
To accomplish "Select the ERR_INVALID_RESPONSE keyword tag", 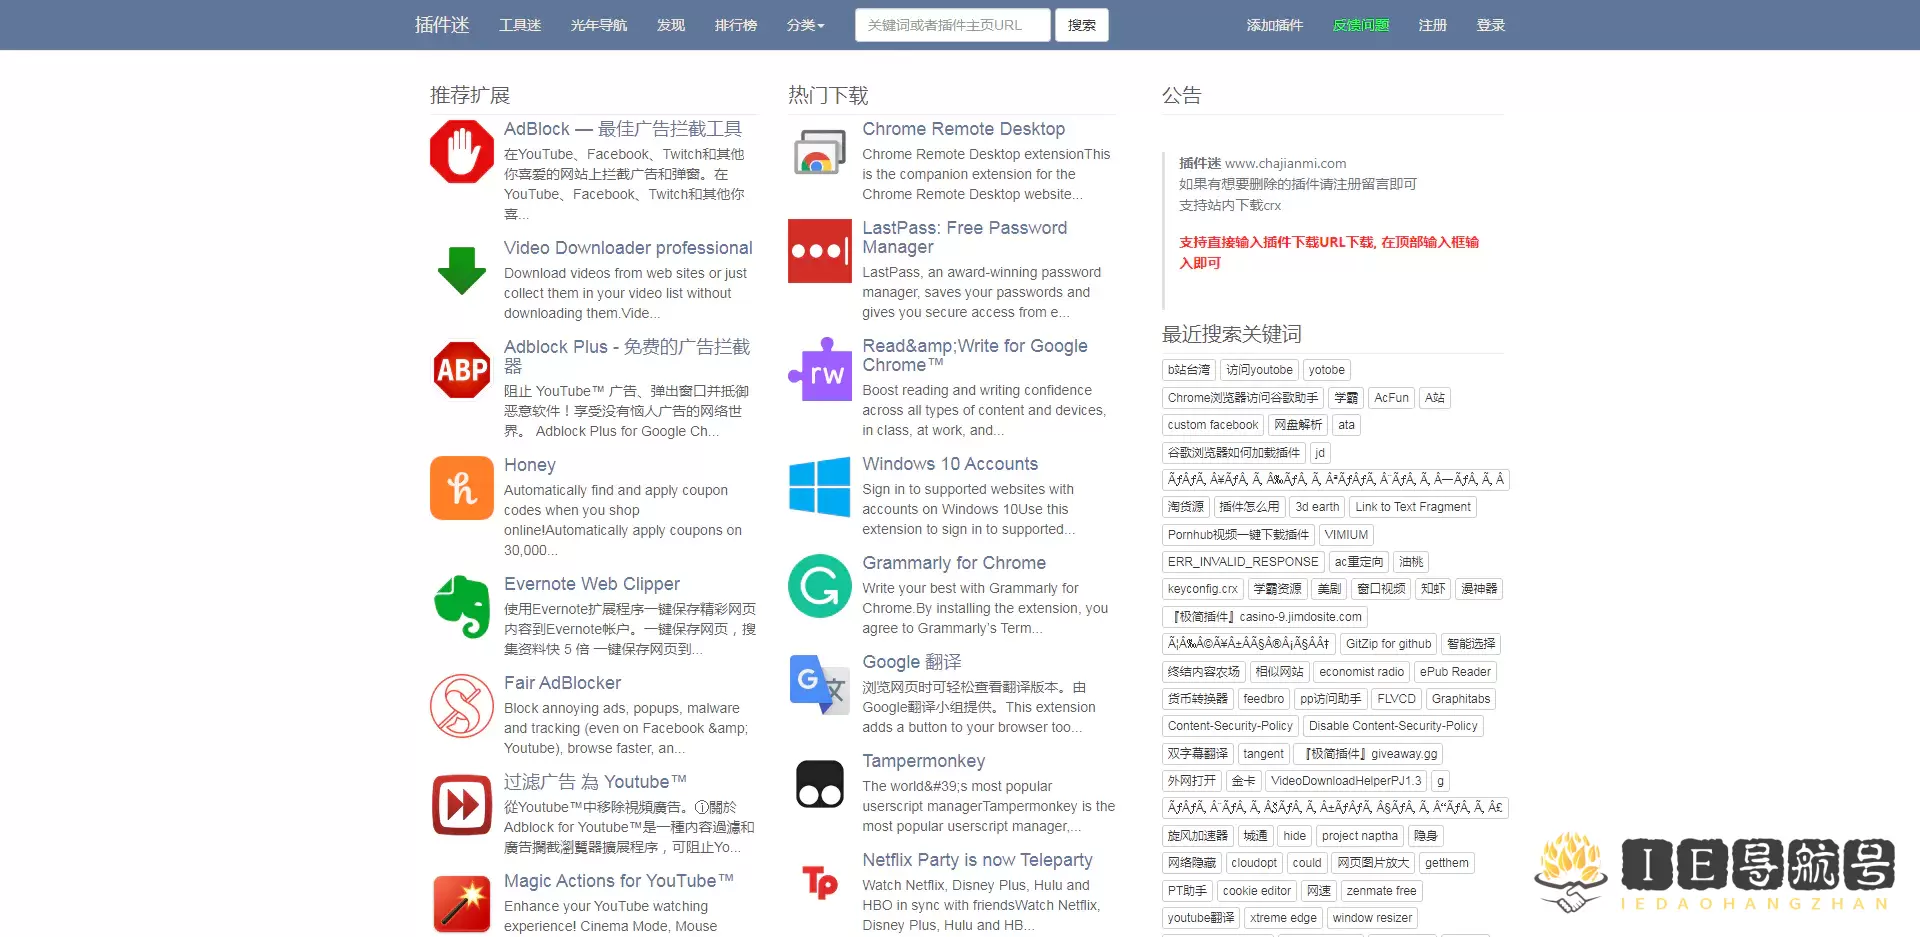I will coord(1243,562).
